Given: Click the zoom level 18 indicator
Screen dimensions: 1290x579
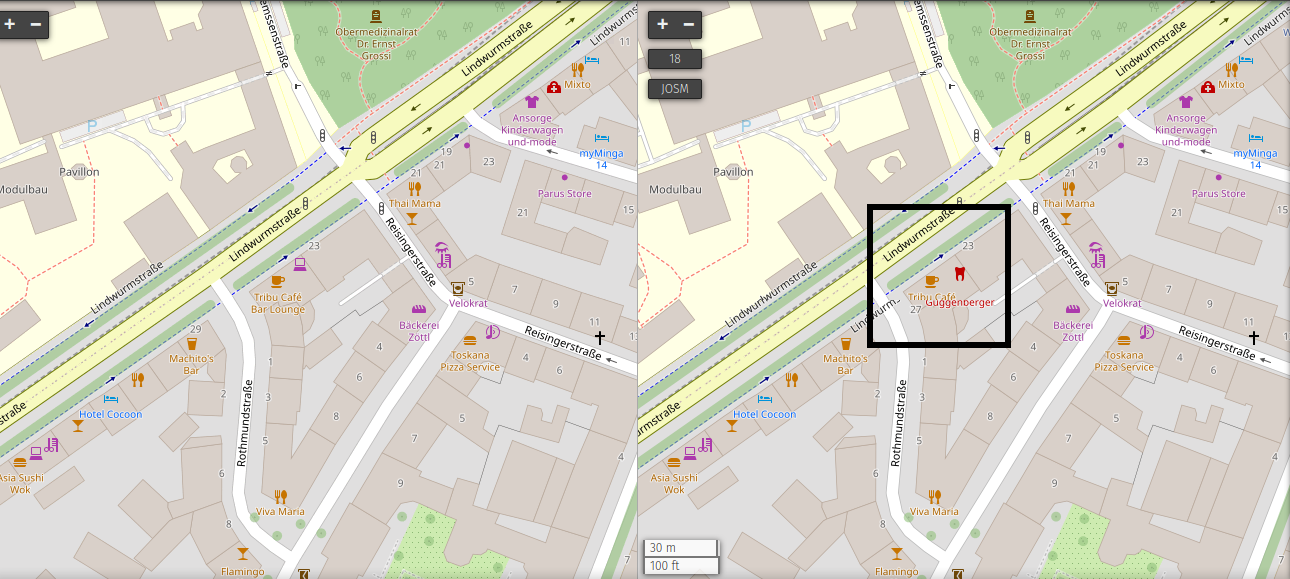Looking at the screenshot, I should [x=675, y=59].
